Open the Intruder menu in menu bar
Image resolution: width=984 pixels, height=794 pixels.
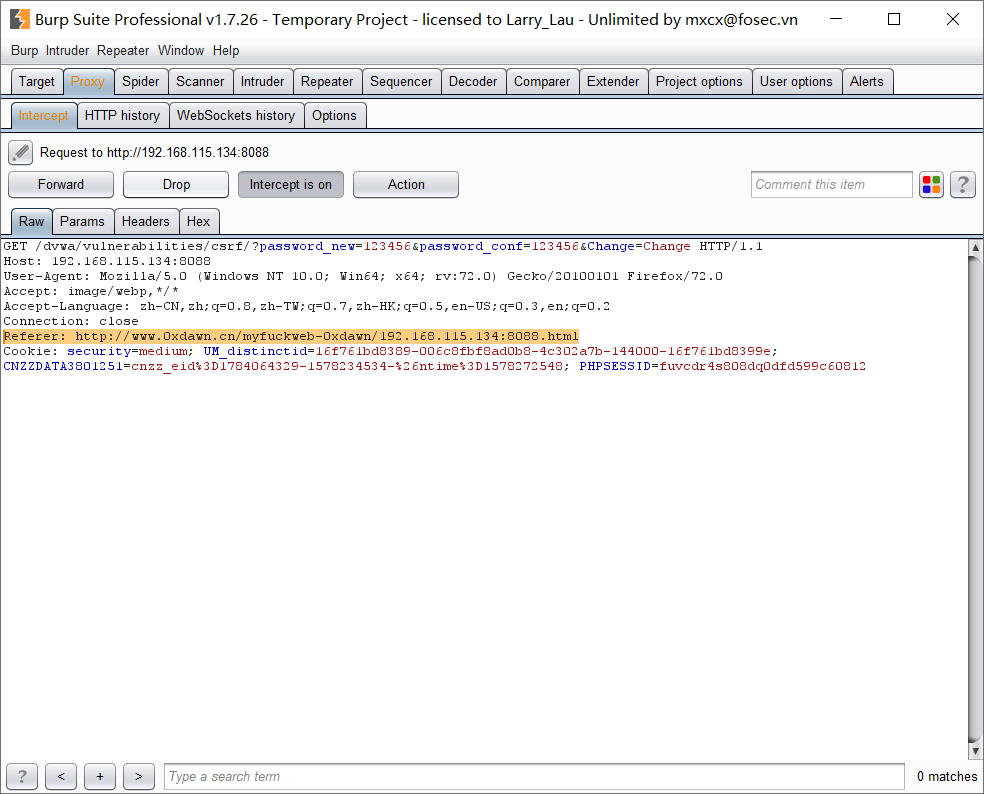click(x=67, y=51)
